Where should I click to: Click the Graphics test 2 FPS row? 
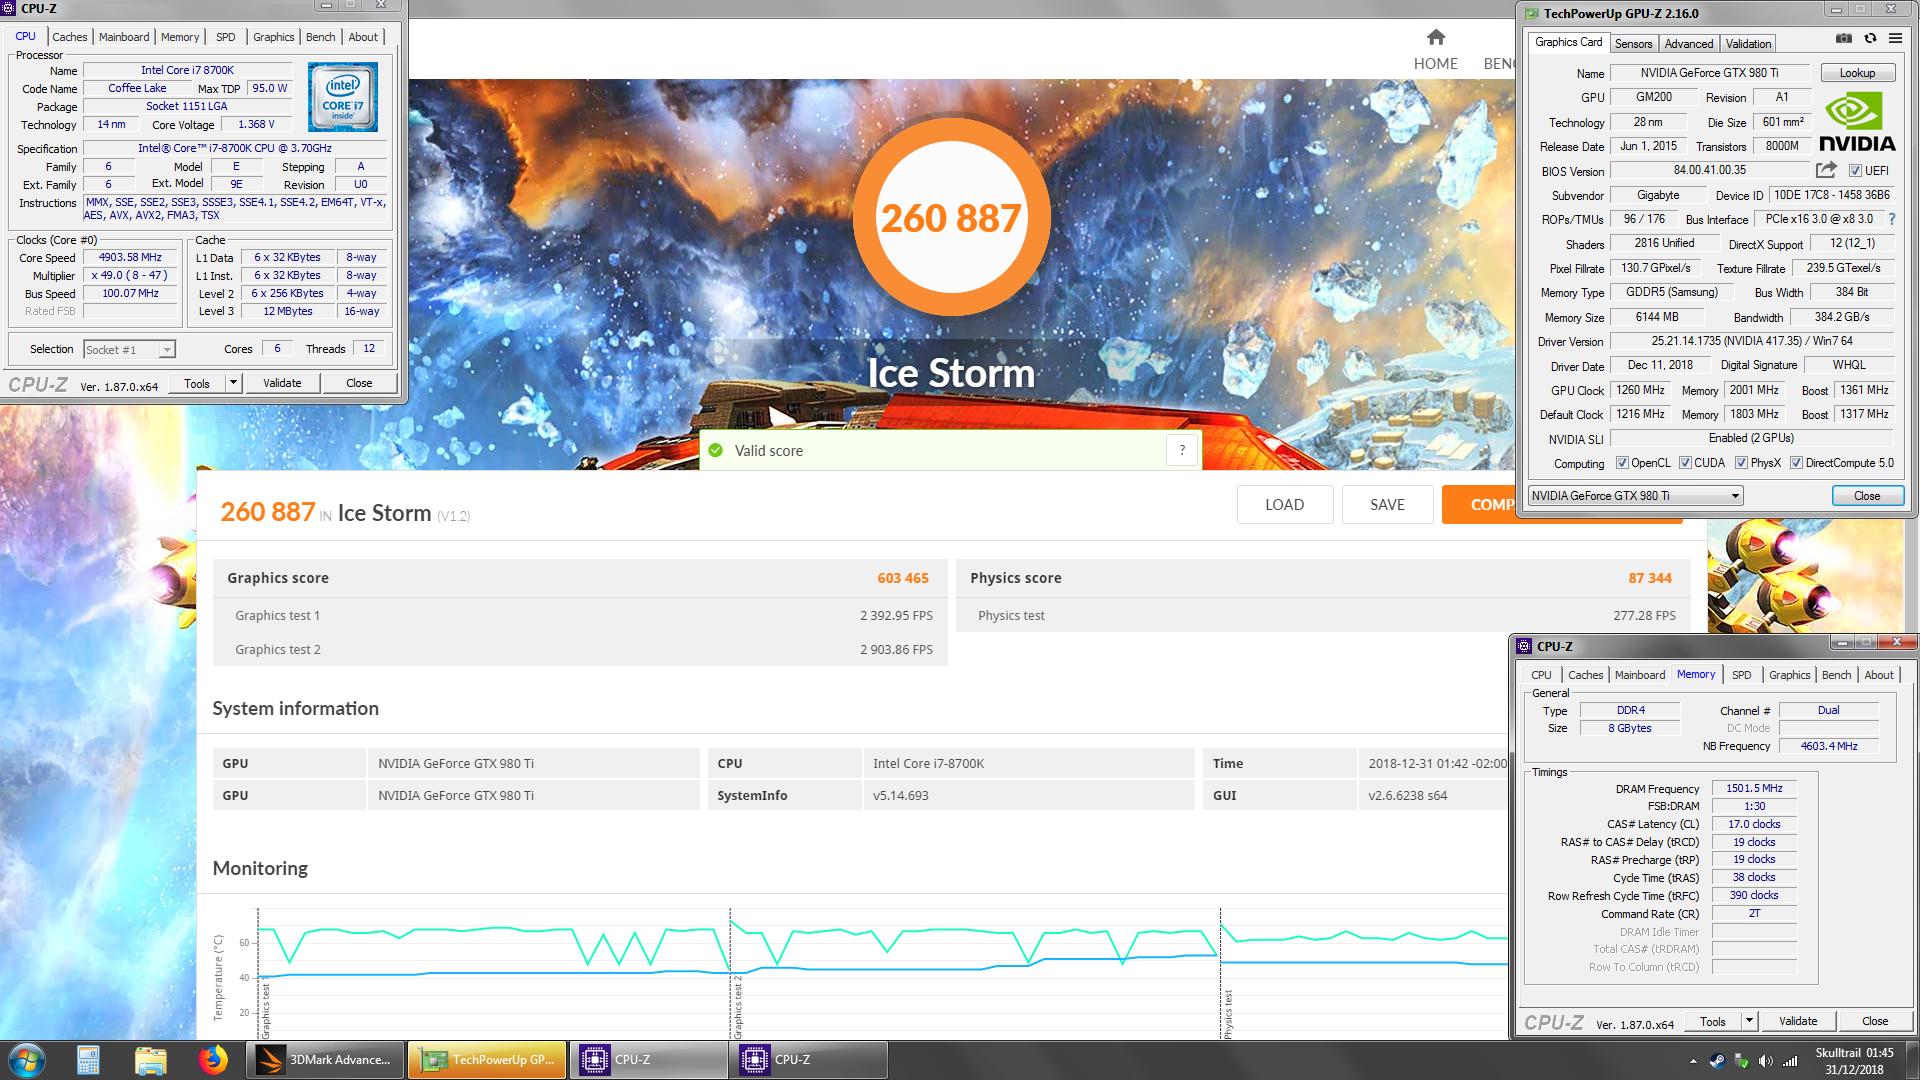coord(580,650)
